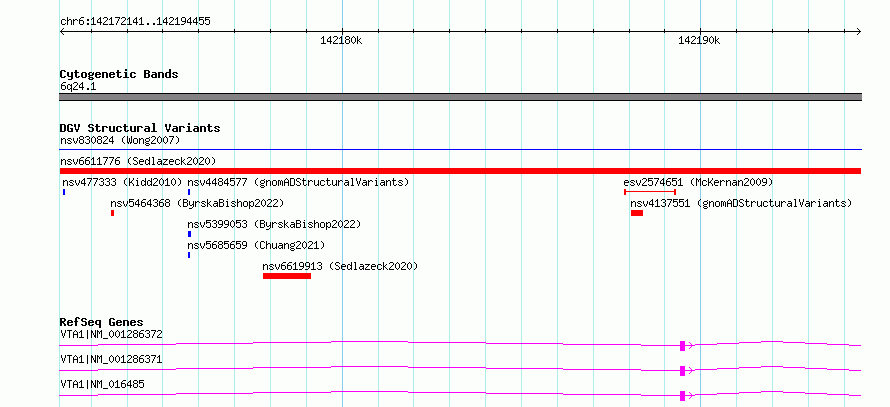
Task: Select the red marker under nsv5464368
Action: [112, 213]
